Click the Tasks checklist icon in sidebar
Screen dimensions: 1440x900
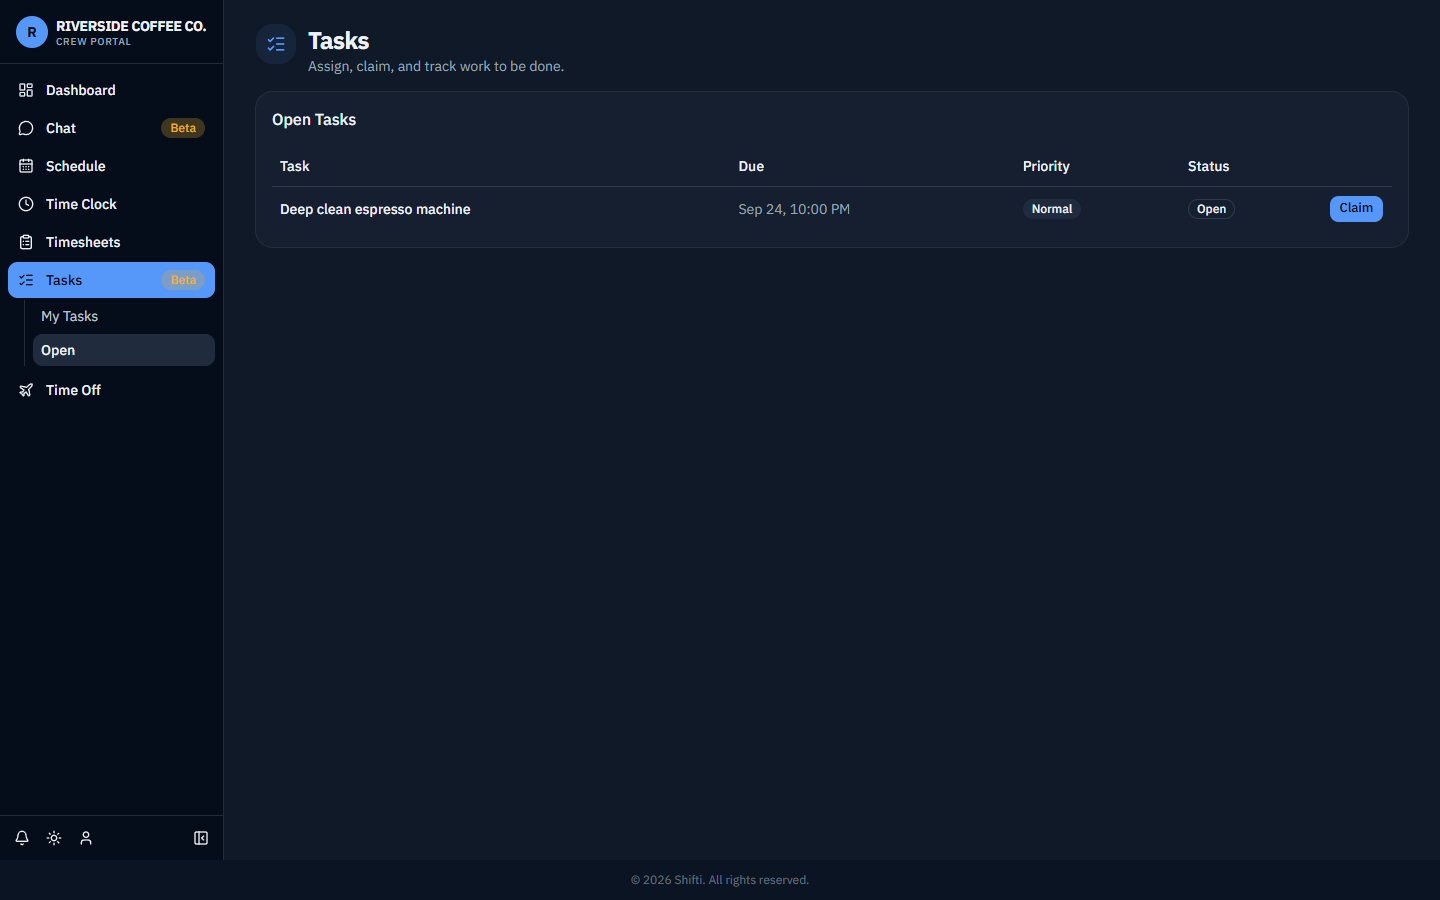tap(26, 280)
